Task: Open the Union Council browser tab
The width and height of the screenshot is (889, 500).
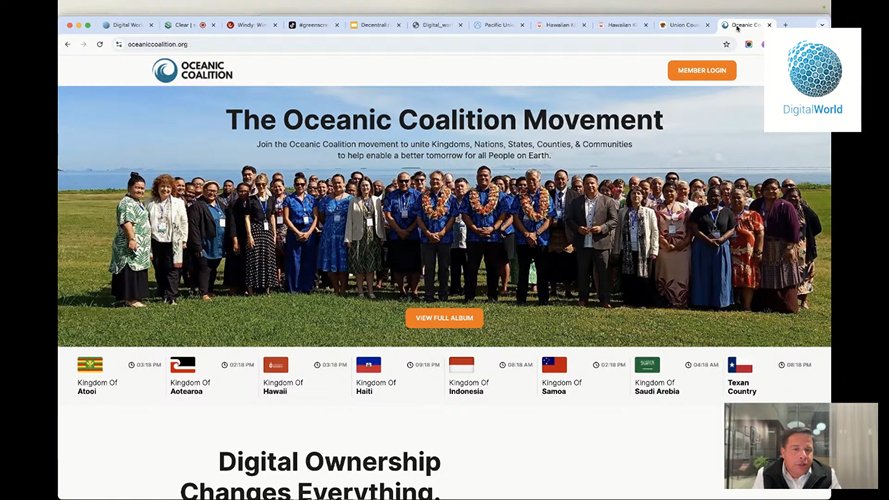Action: pyautogui.click(x=680, y=25)
